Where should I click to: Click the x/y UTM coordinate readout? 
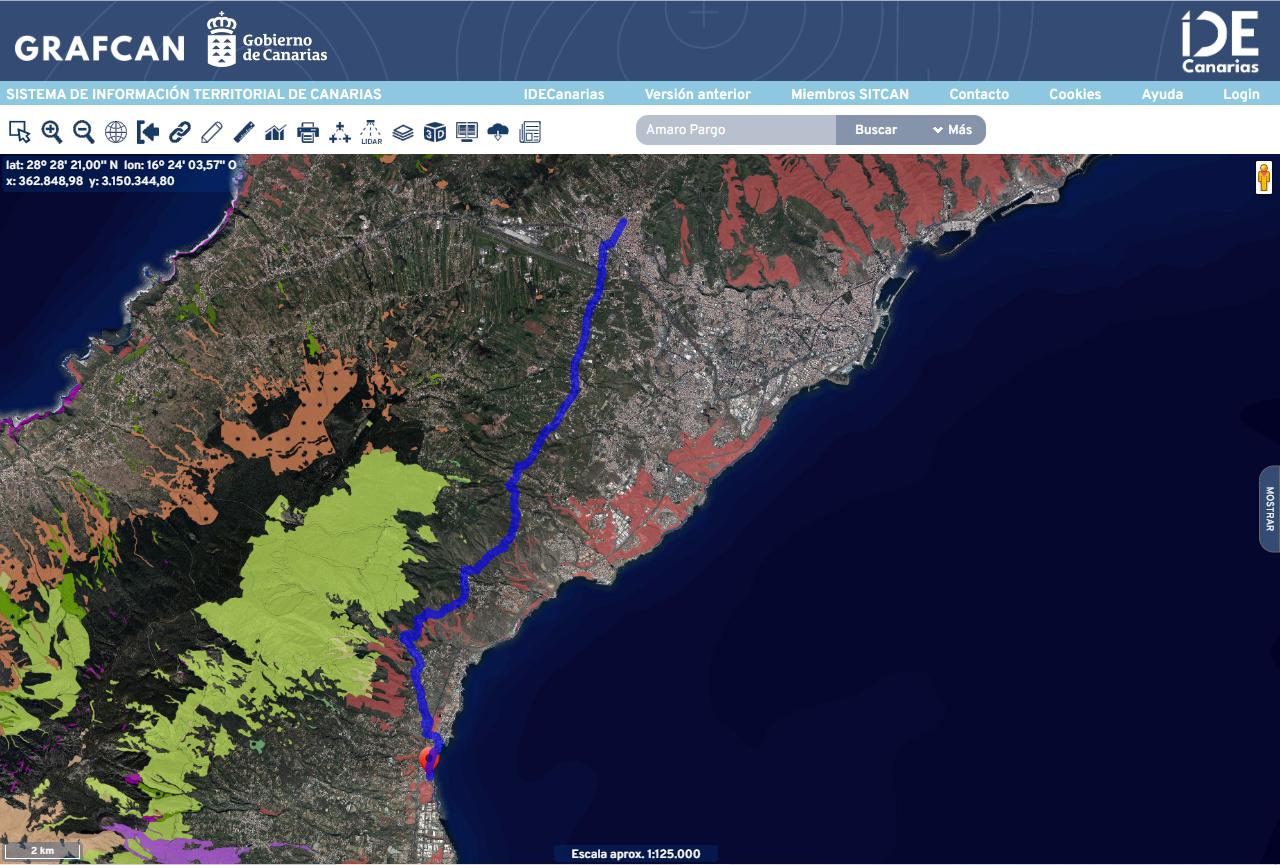click(90, 181)
